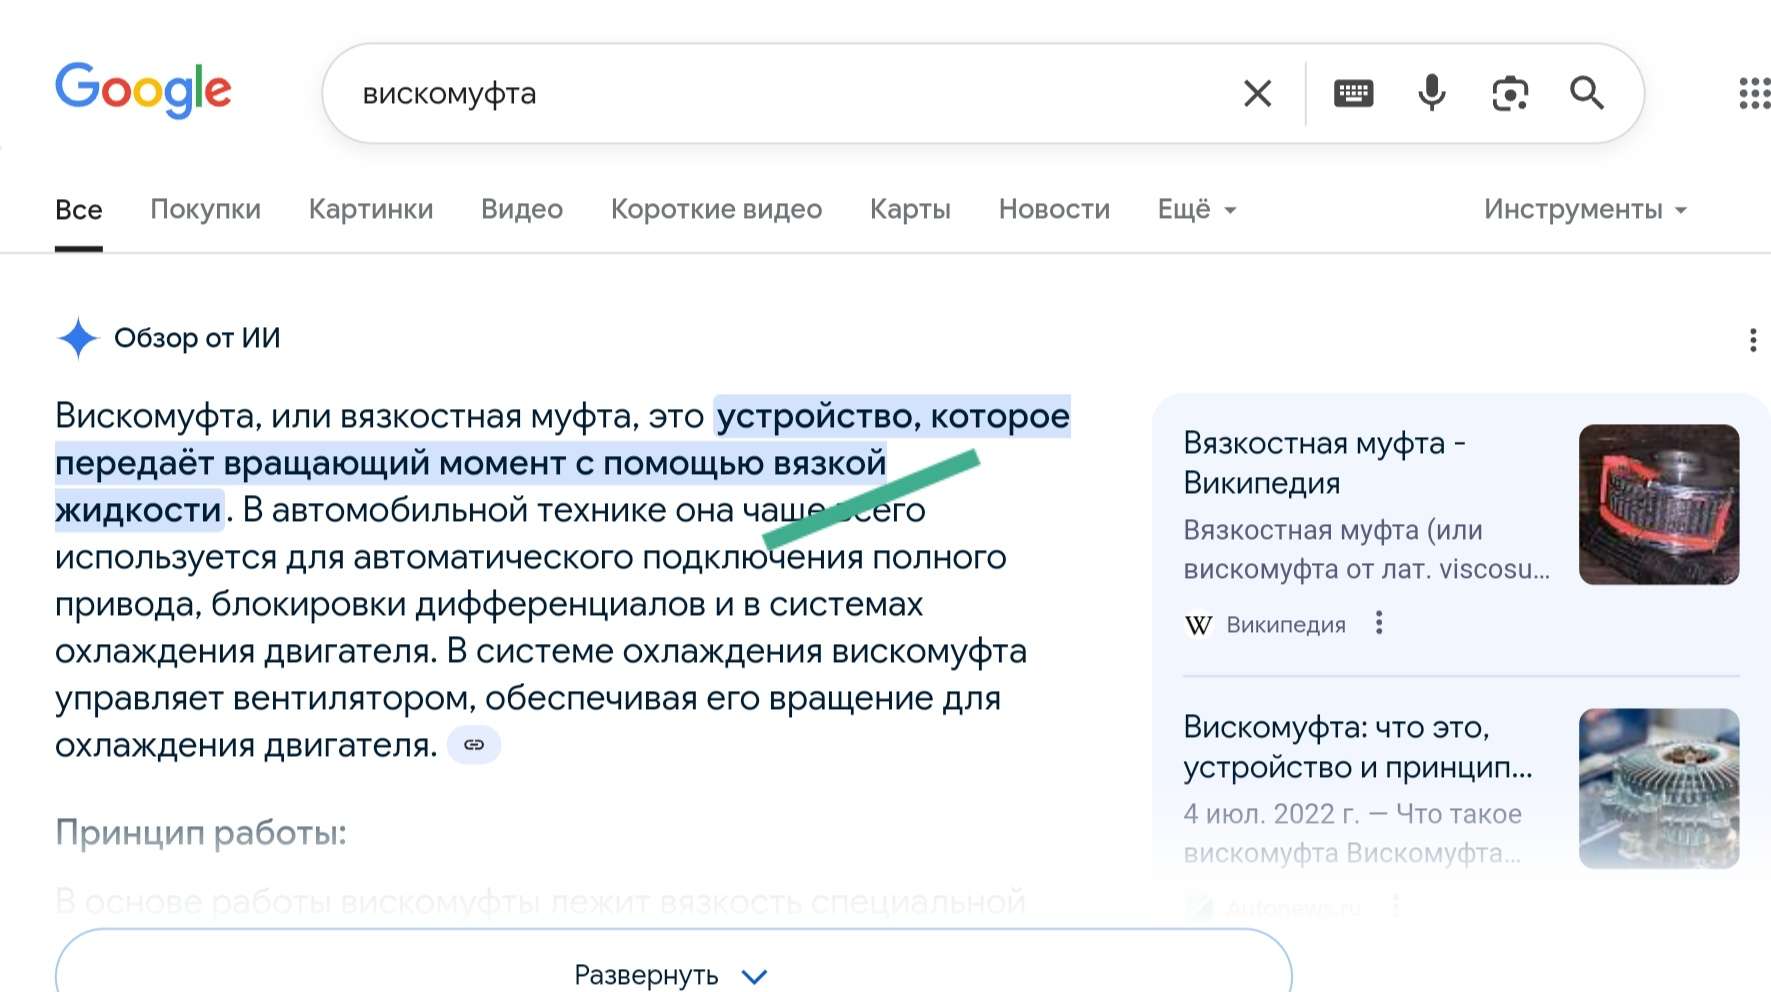Open the Инструменты dropdown
1771x992 pixels.
[x=1585, y=210]
